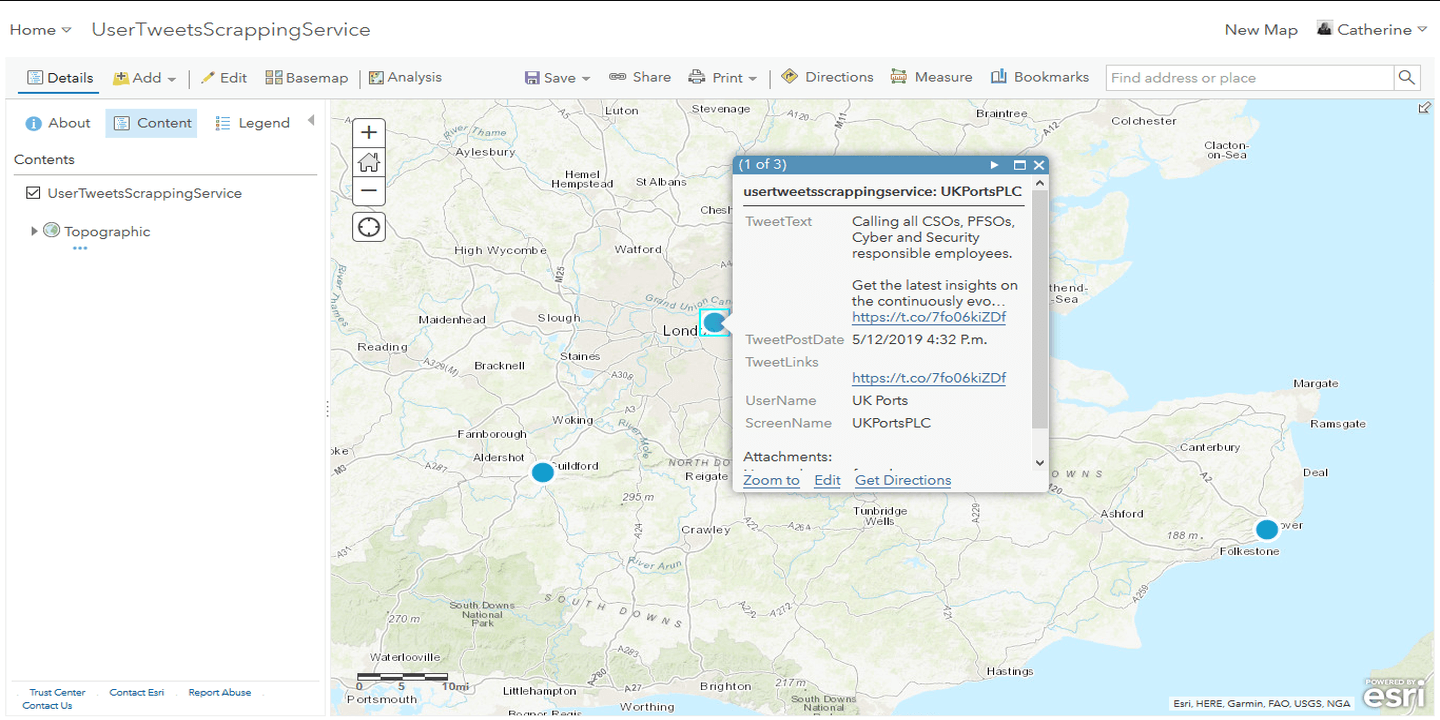The height and width of the screenshot is (720, 1440).
Task: Switch to the Content tab
Action: point(152,123)
